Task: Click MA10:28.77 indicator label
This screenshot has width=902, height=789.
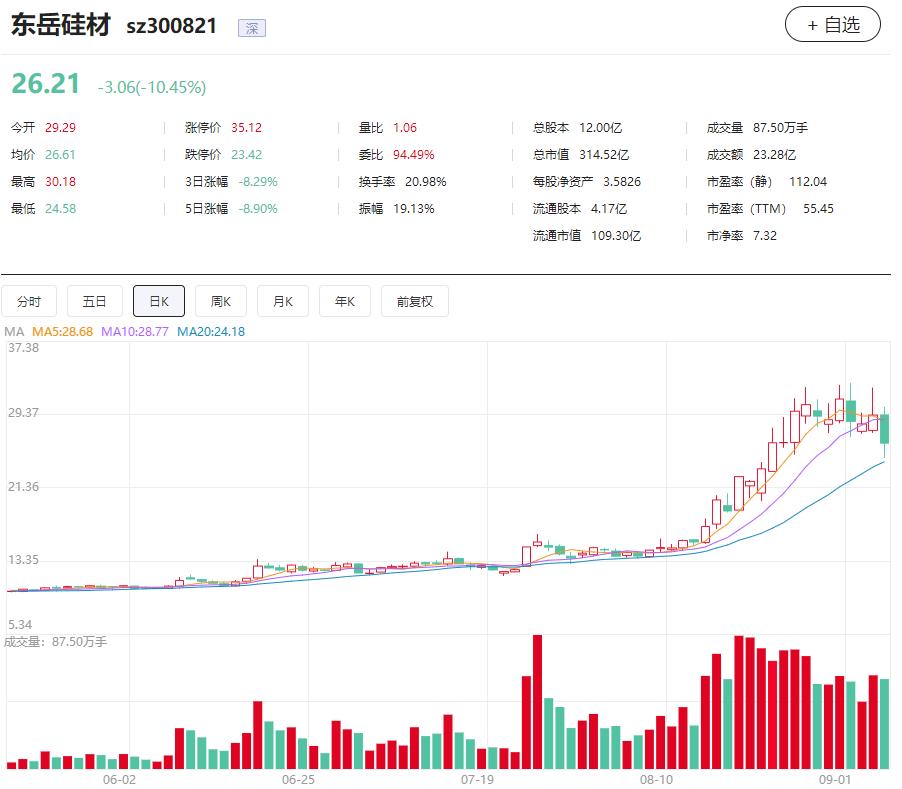Action: (x=135, y=332)
